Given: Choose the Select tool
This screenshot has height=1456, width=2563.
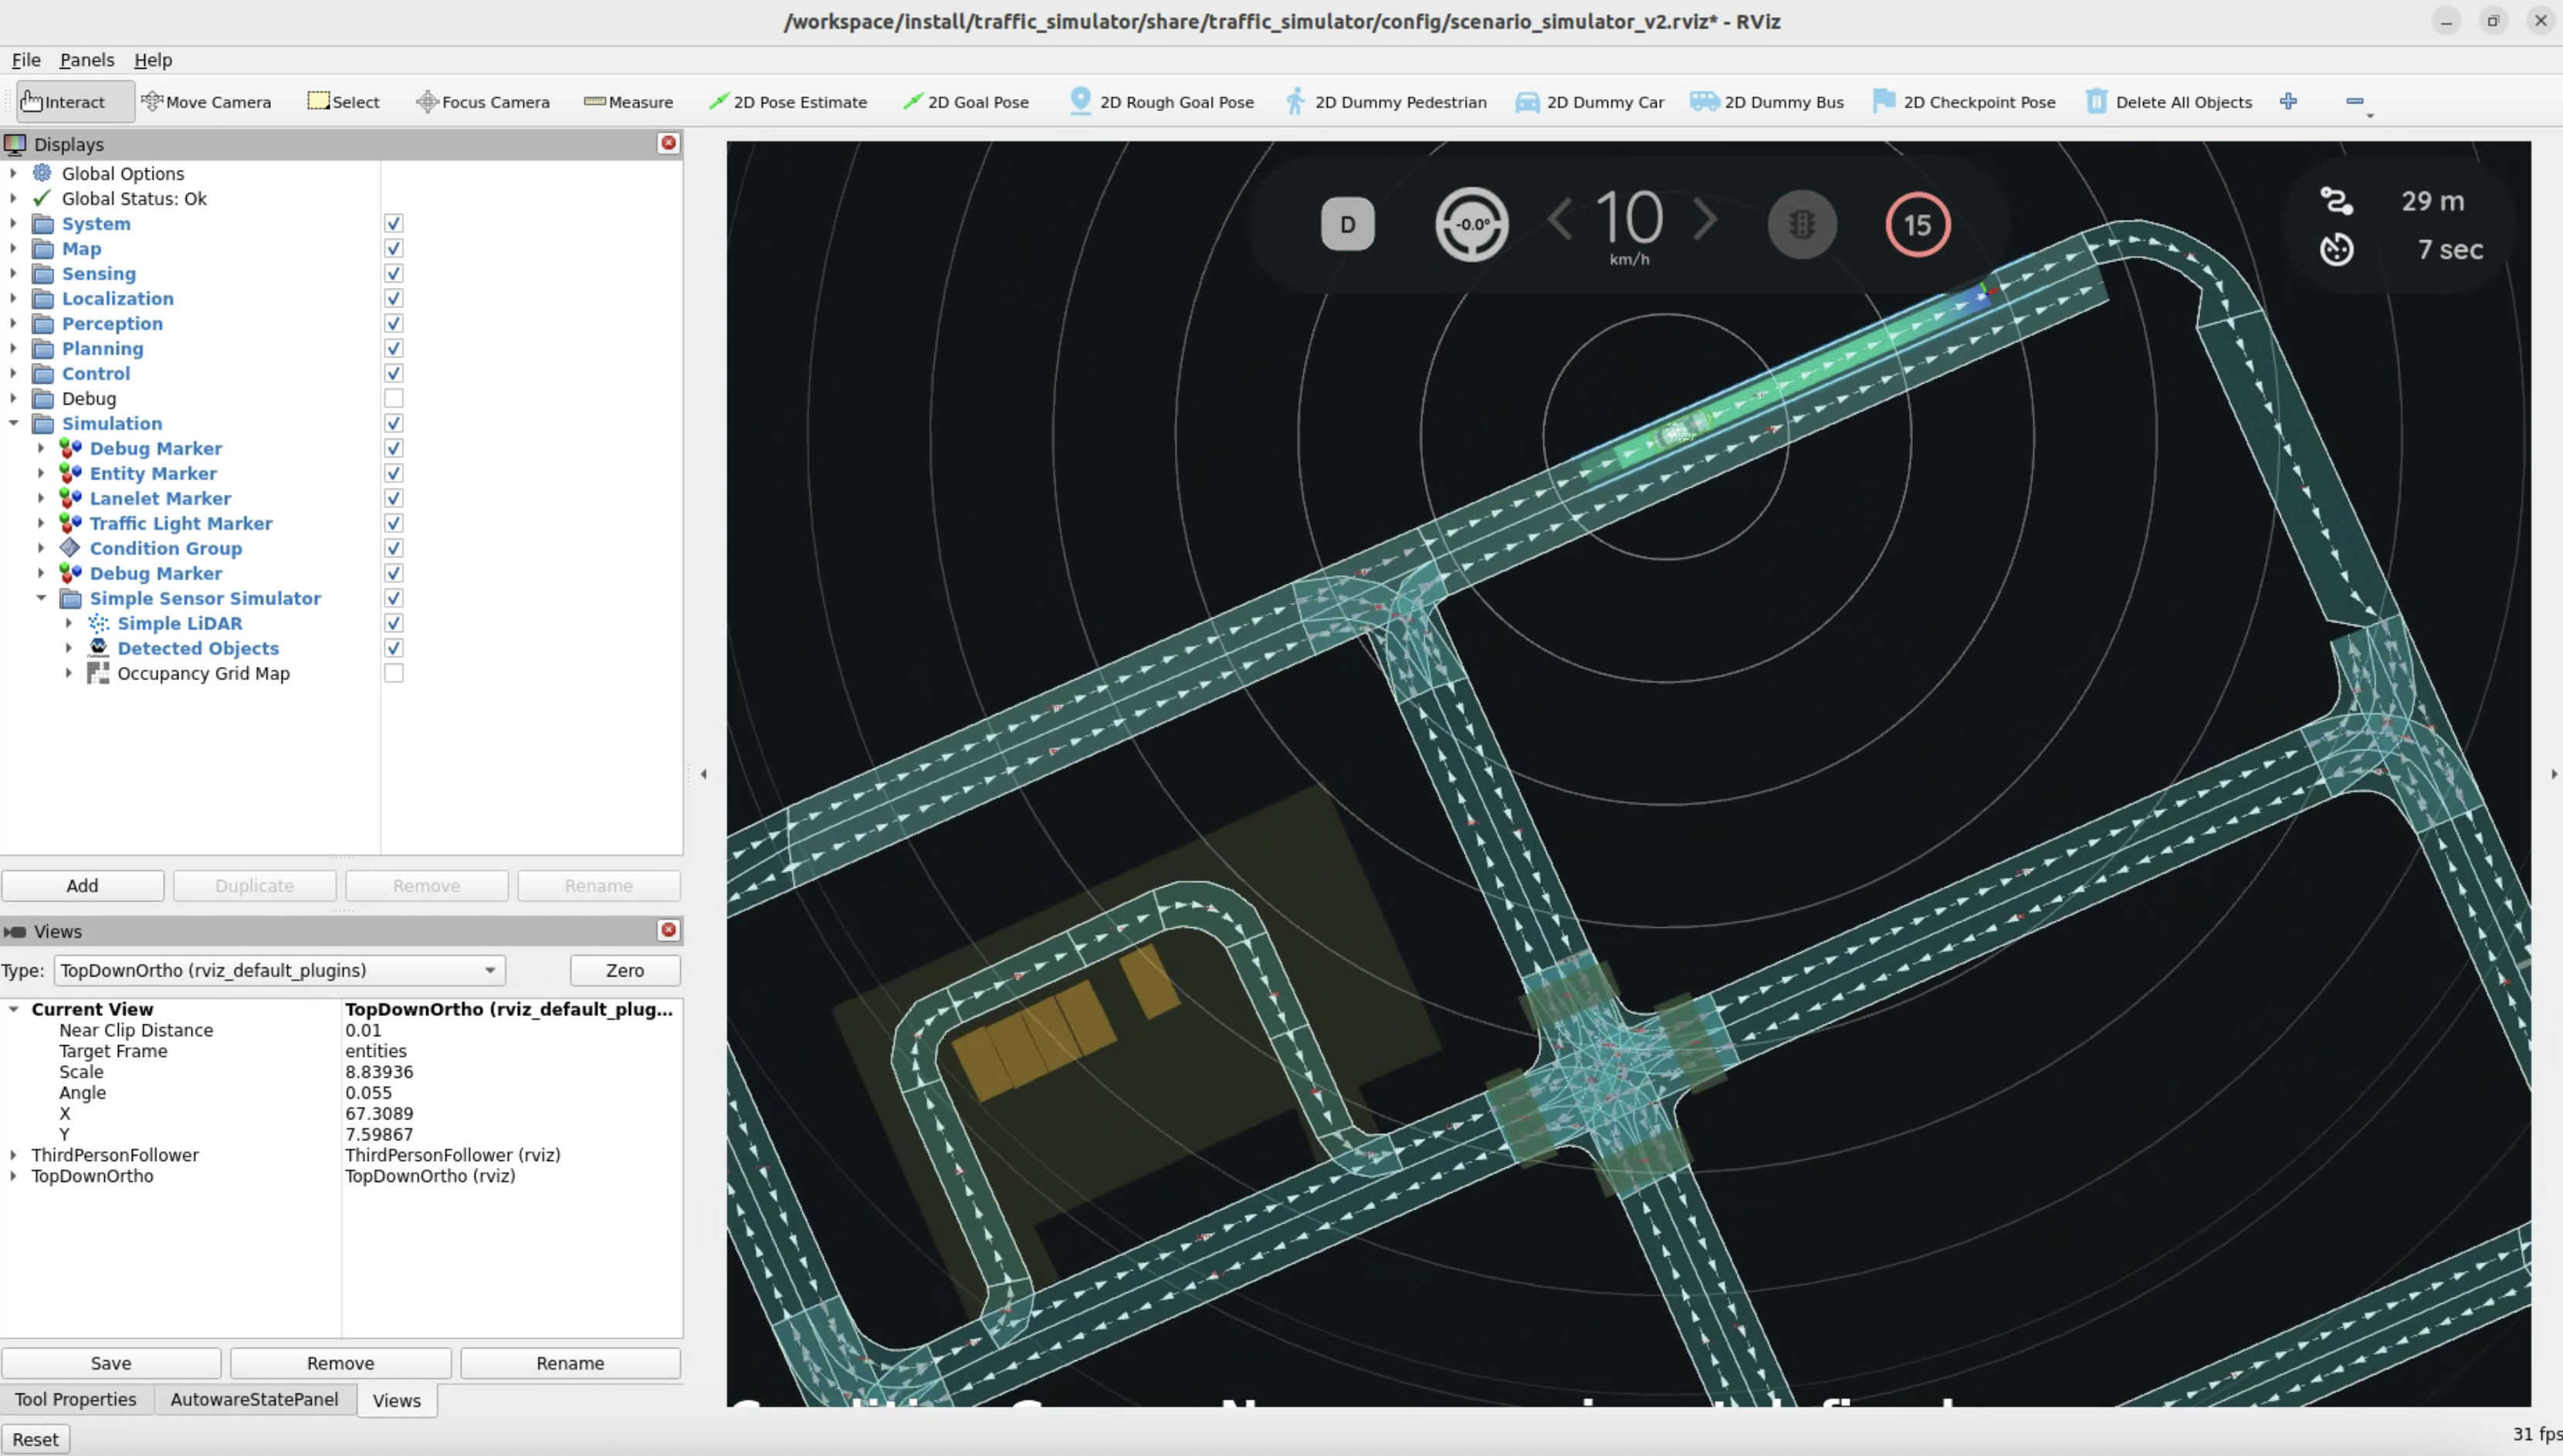Looking at the screenshot, I should click(x=343, y=102).
